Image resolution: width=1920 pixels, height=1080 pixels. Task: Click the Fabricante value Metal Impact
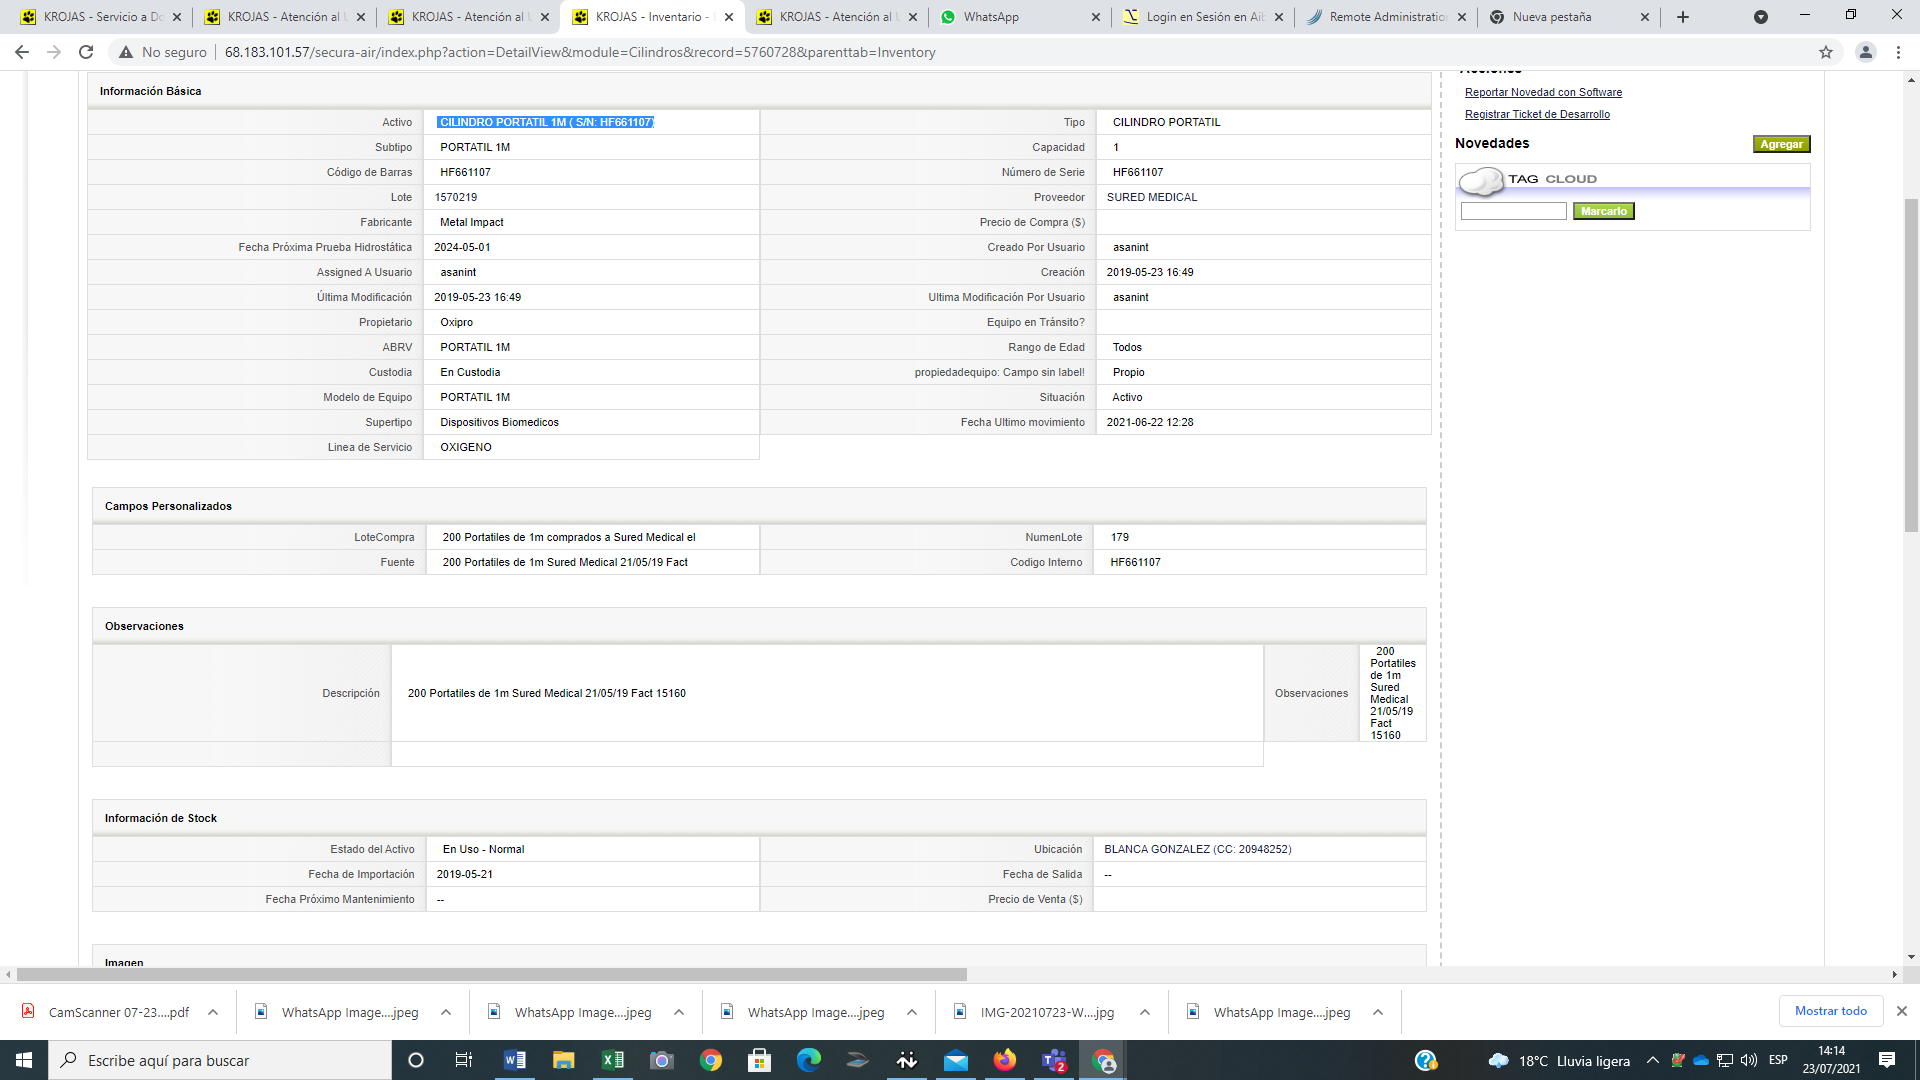472,222
